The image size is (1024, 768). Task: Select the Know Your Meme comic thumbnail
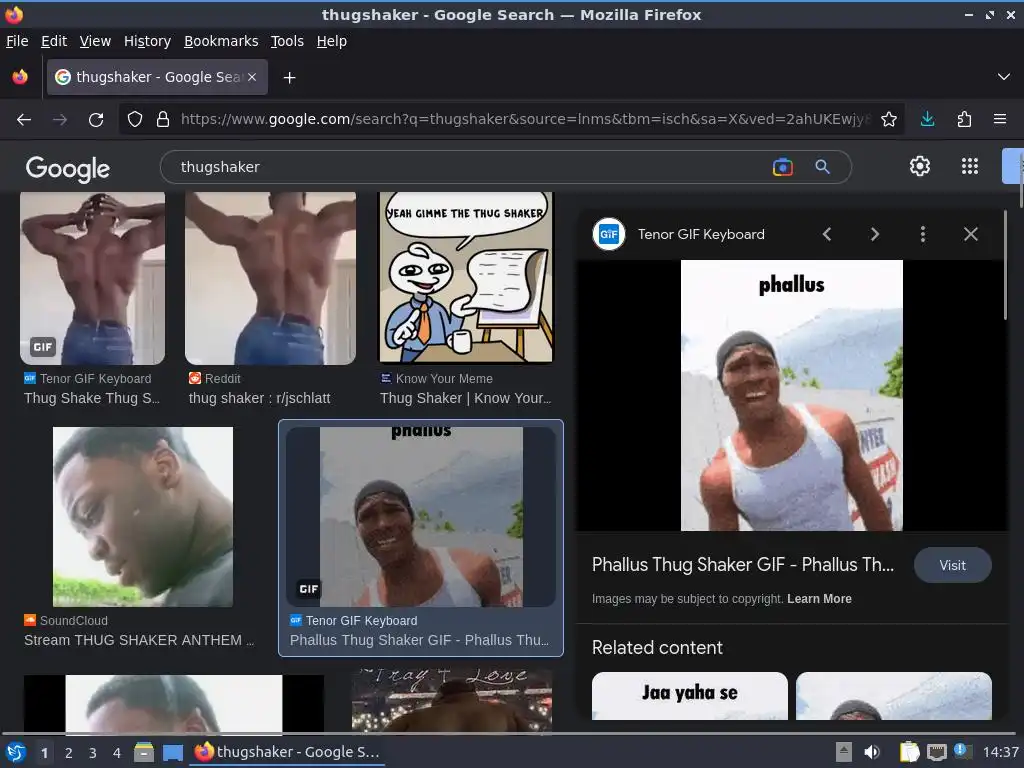click(x=466, y=277)
